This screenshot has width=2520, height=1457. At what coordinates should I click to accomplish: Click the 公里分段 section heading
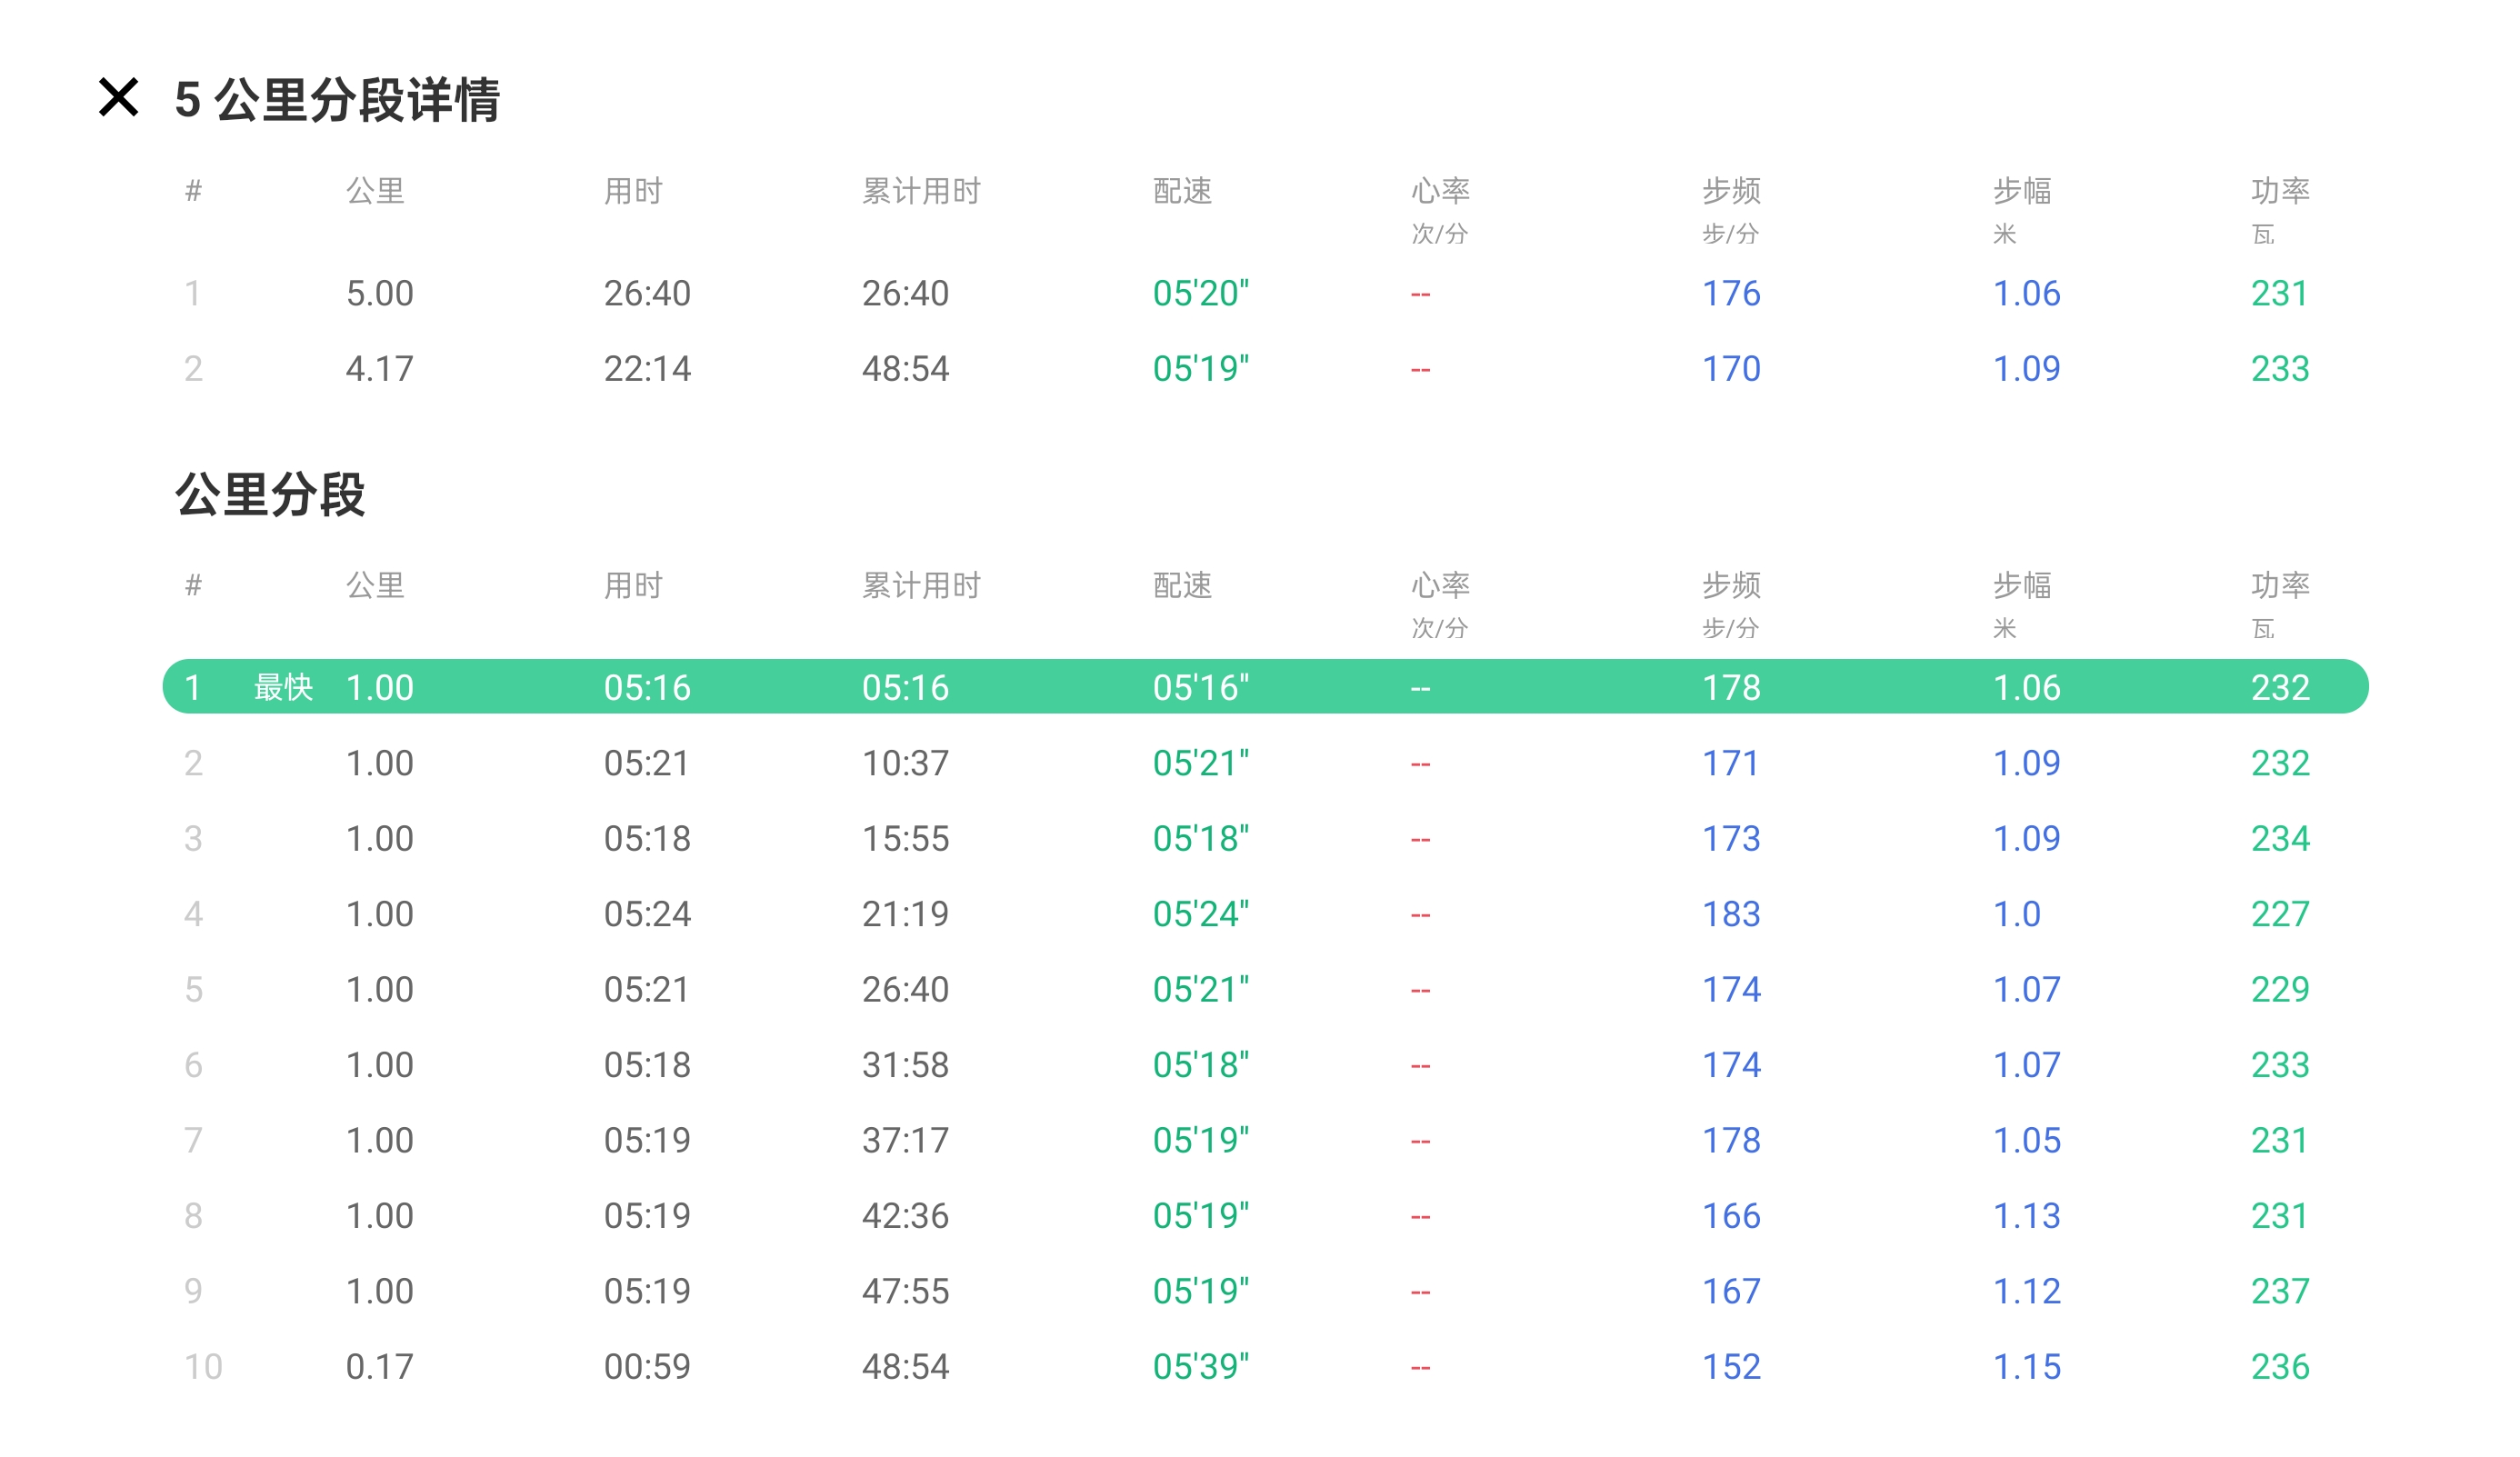click(x=270, y=495)
